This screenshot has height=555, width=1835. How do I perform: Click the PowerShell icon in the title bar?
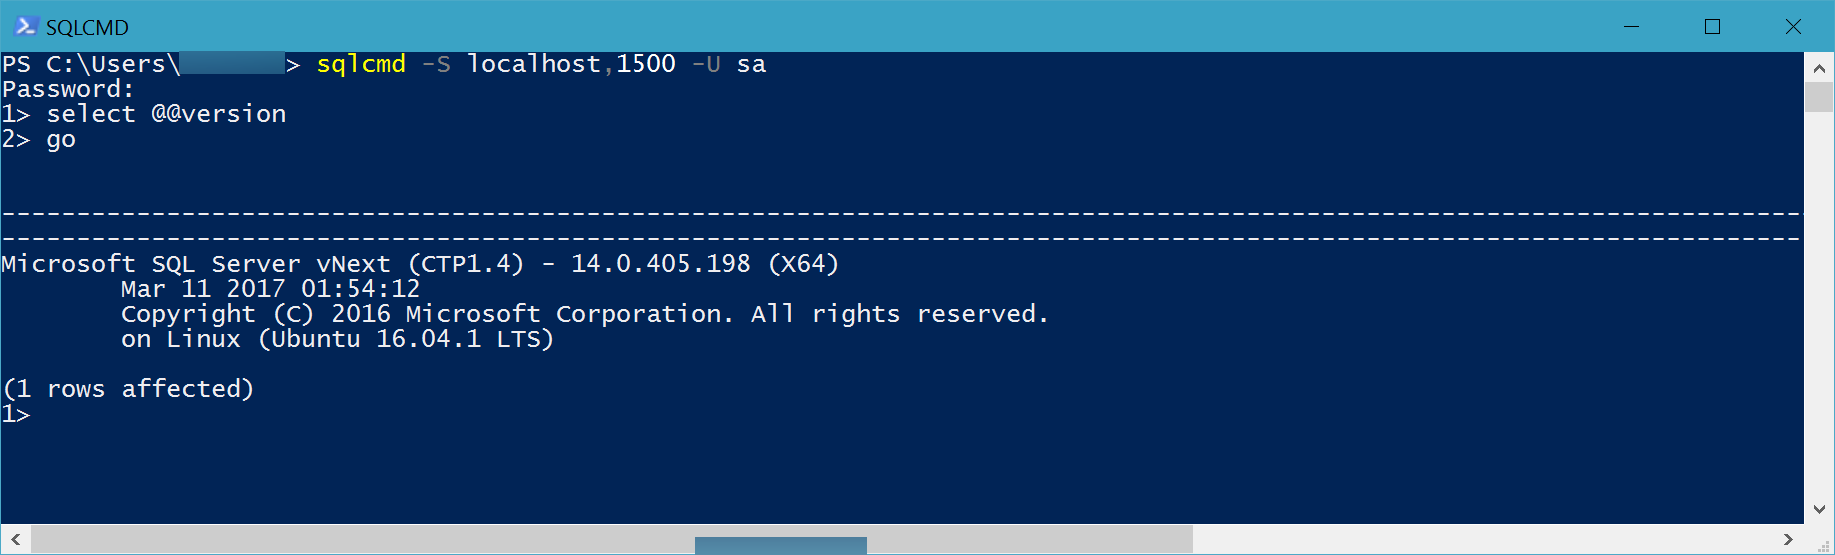point(26,26)
